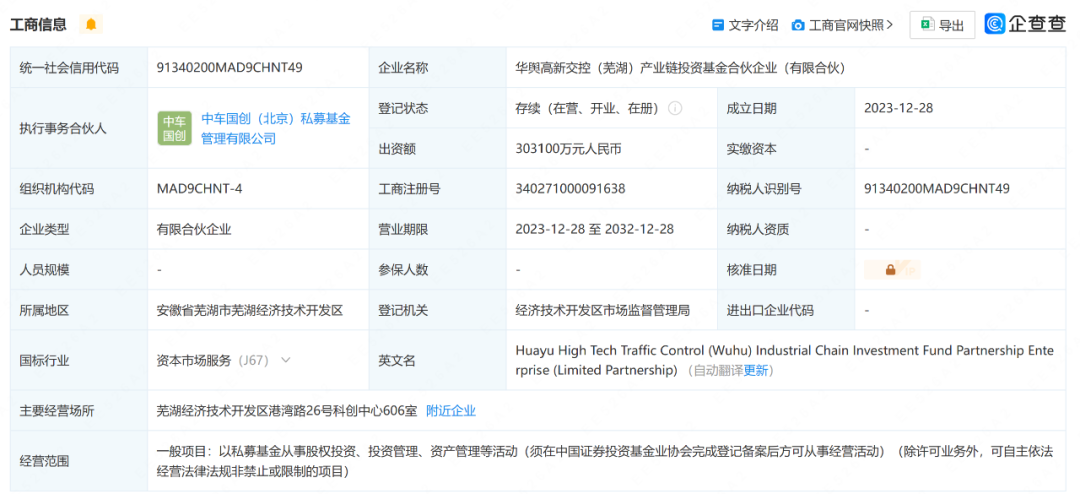
Task: Click the 303100万元人民币 capital value
Action: (x=569, y=149)
